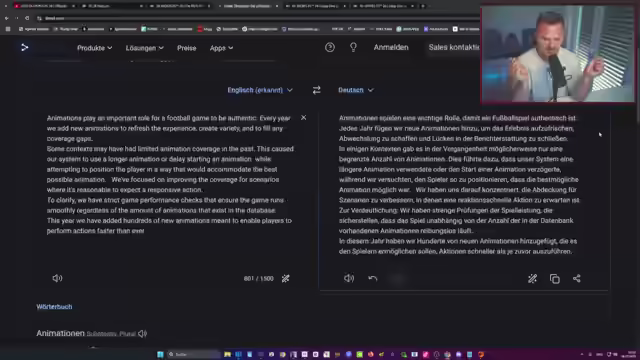This screenshot has height=360, width=640.
Task: Click the DeepL logo icon
Action: [x=24, y=47]
